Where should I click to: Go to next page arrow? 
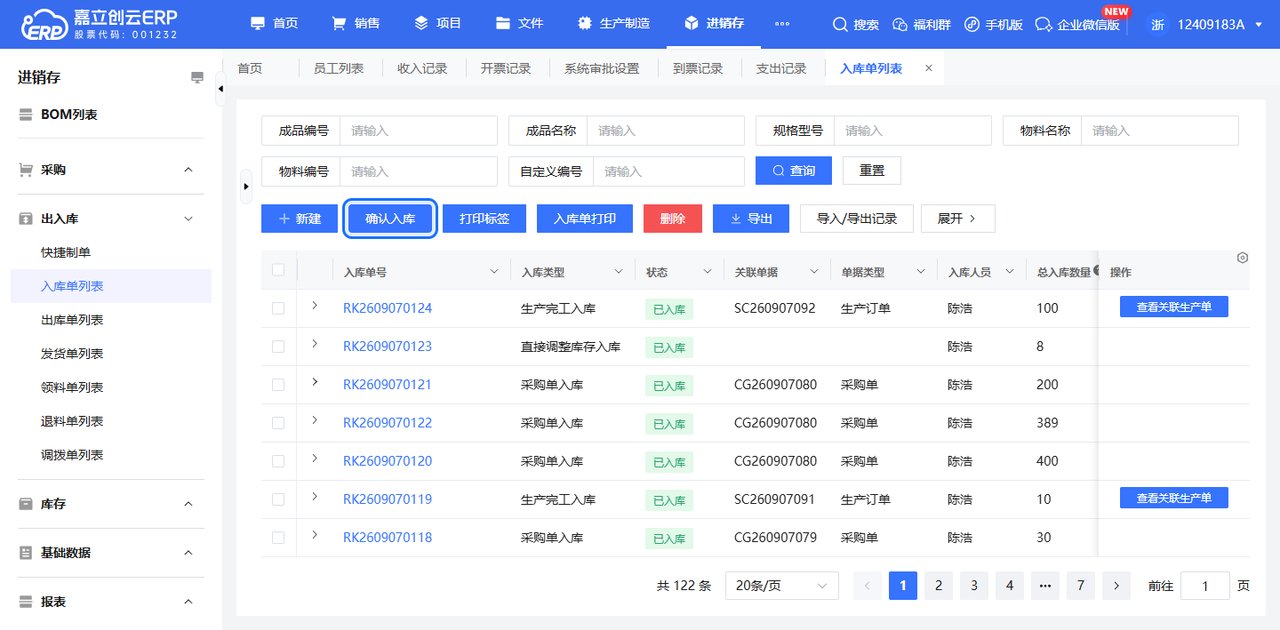[1116, 586]
